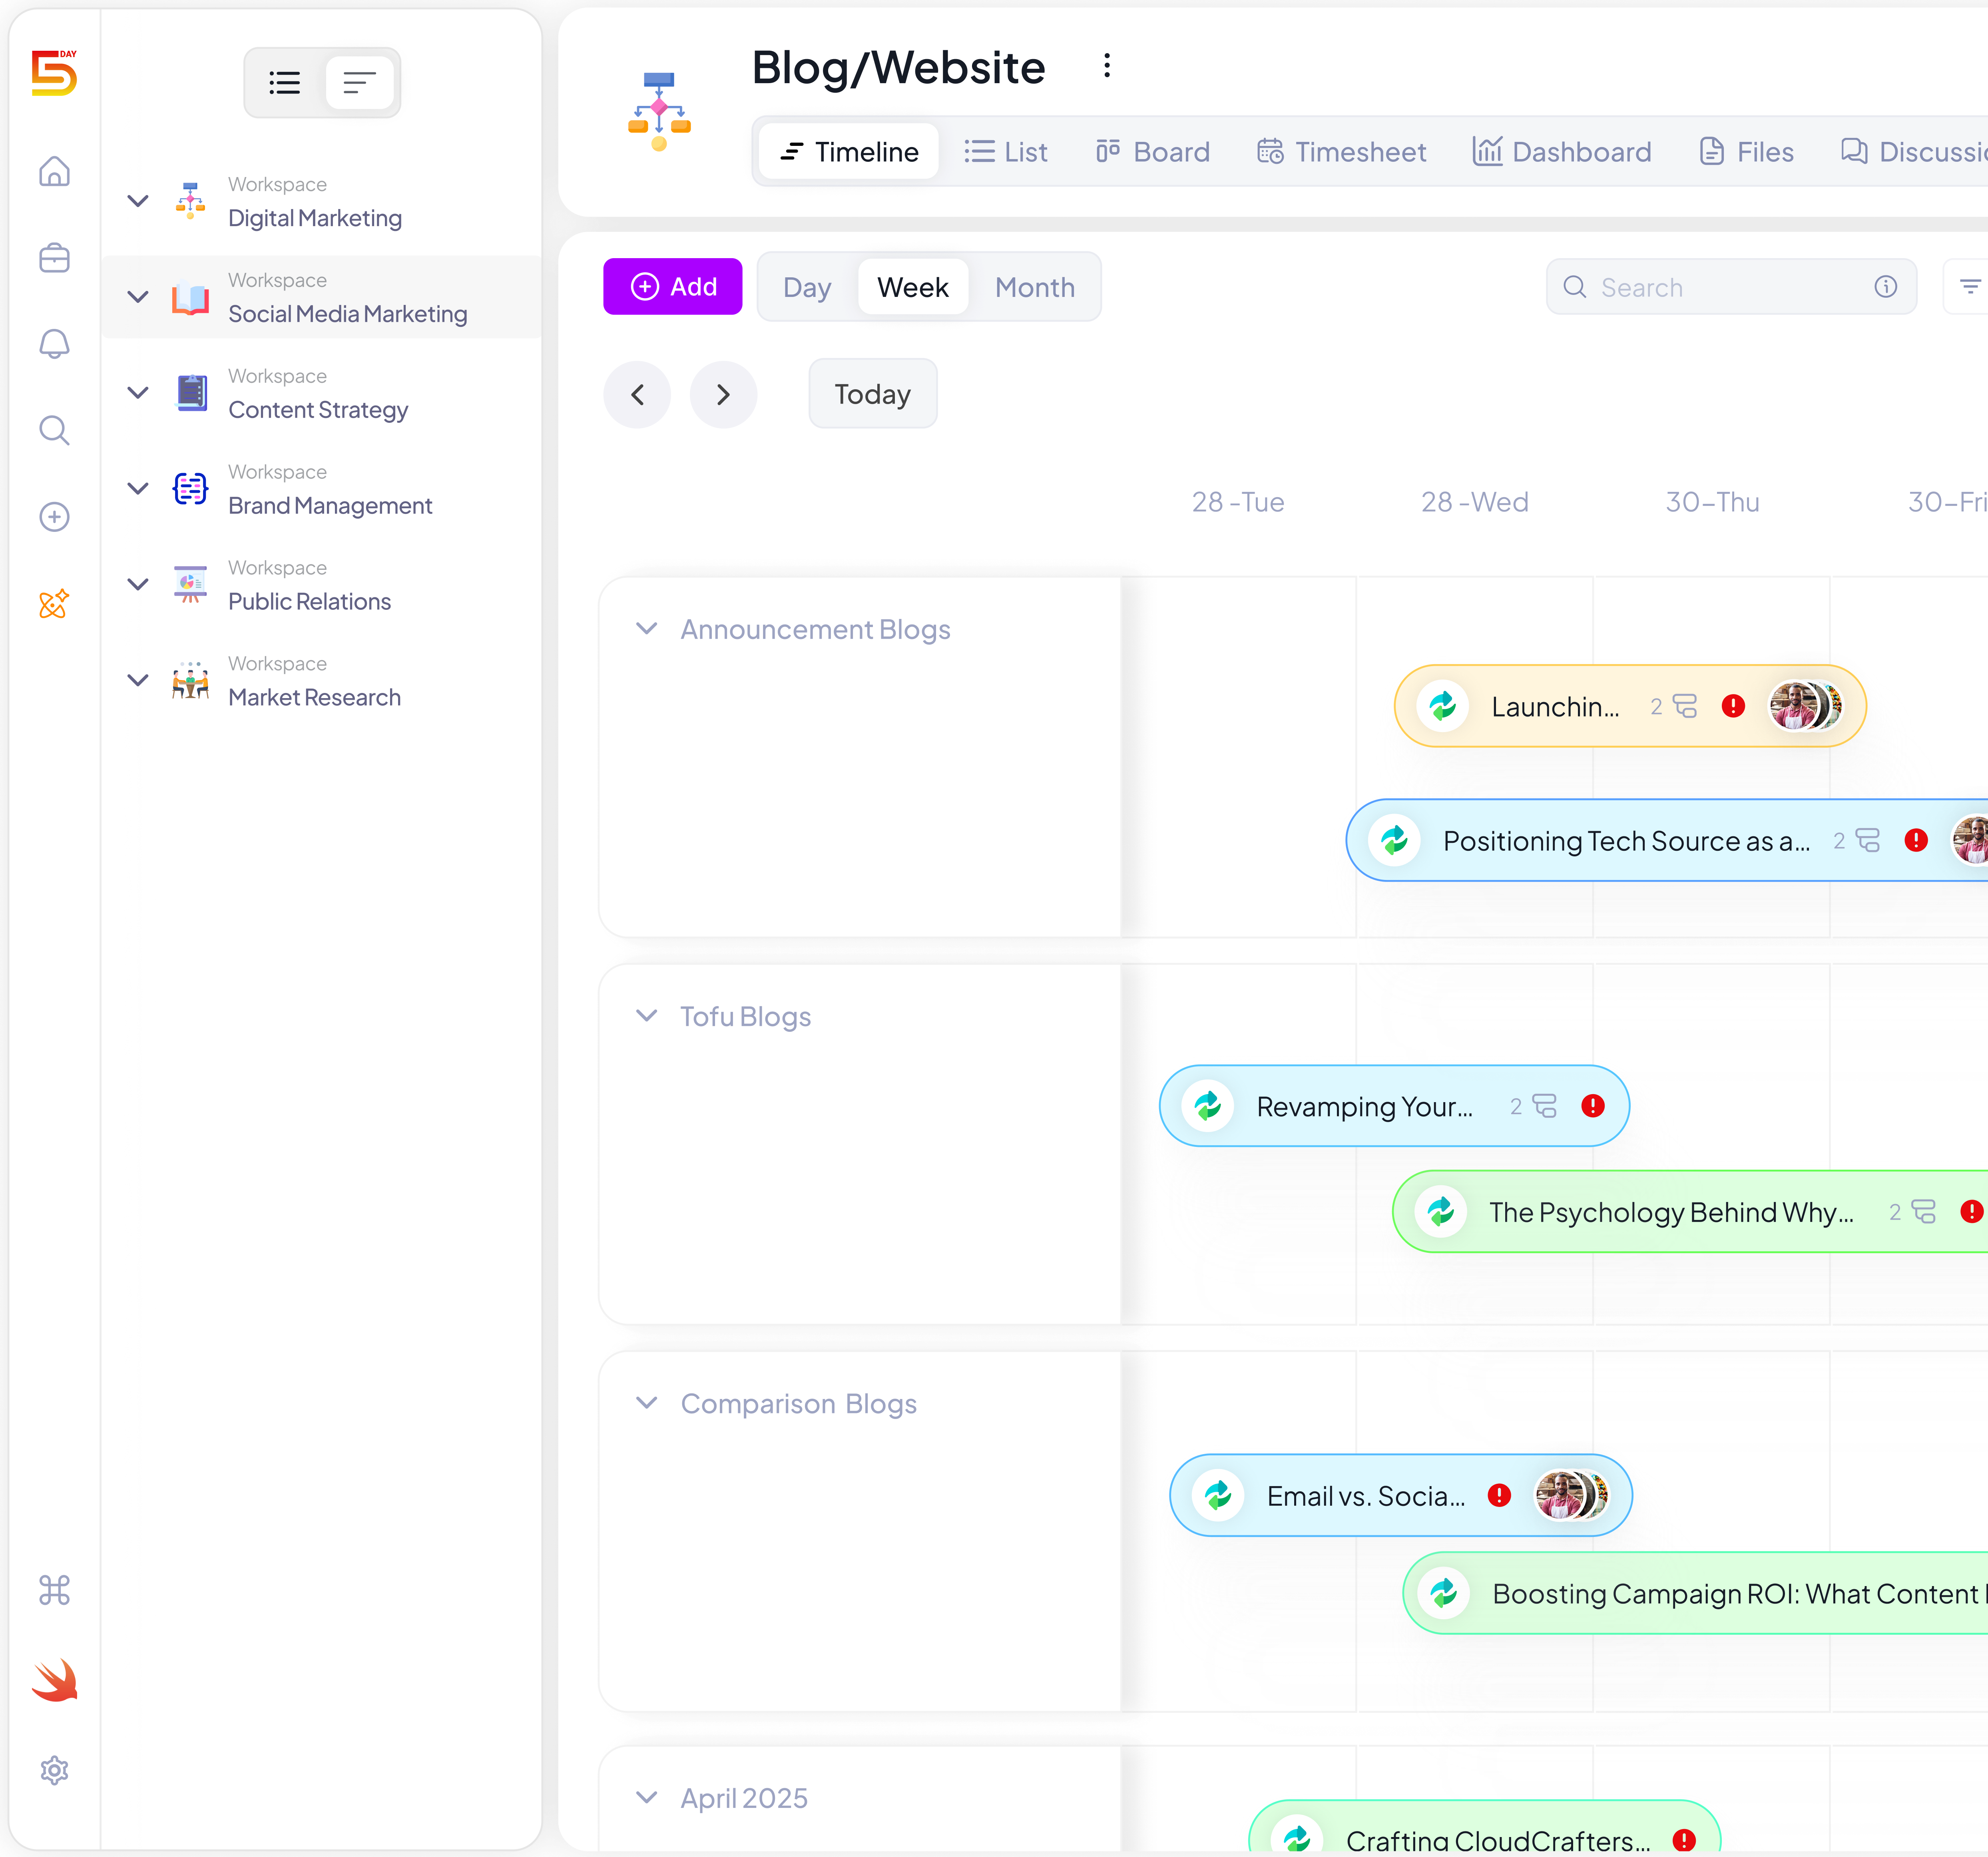Collapse Announcement Blogs section
Viewport: 1988px width, 1857px height.
(x=647, y=629)
